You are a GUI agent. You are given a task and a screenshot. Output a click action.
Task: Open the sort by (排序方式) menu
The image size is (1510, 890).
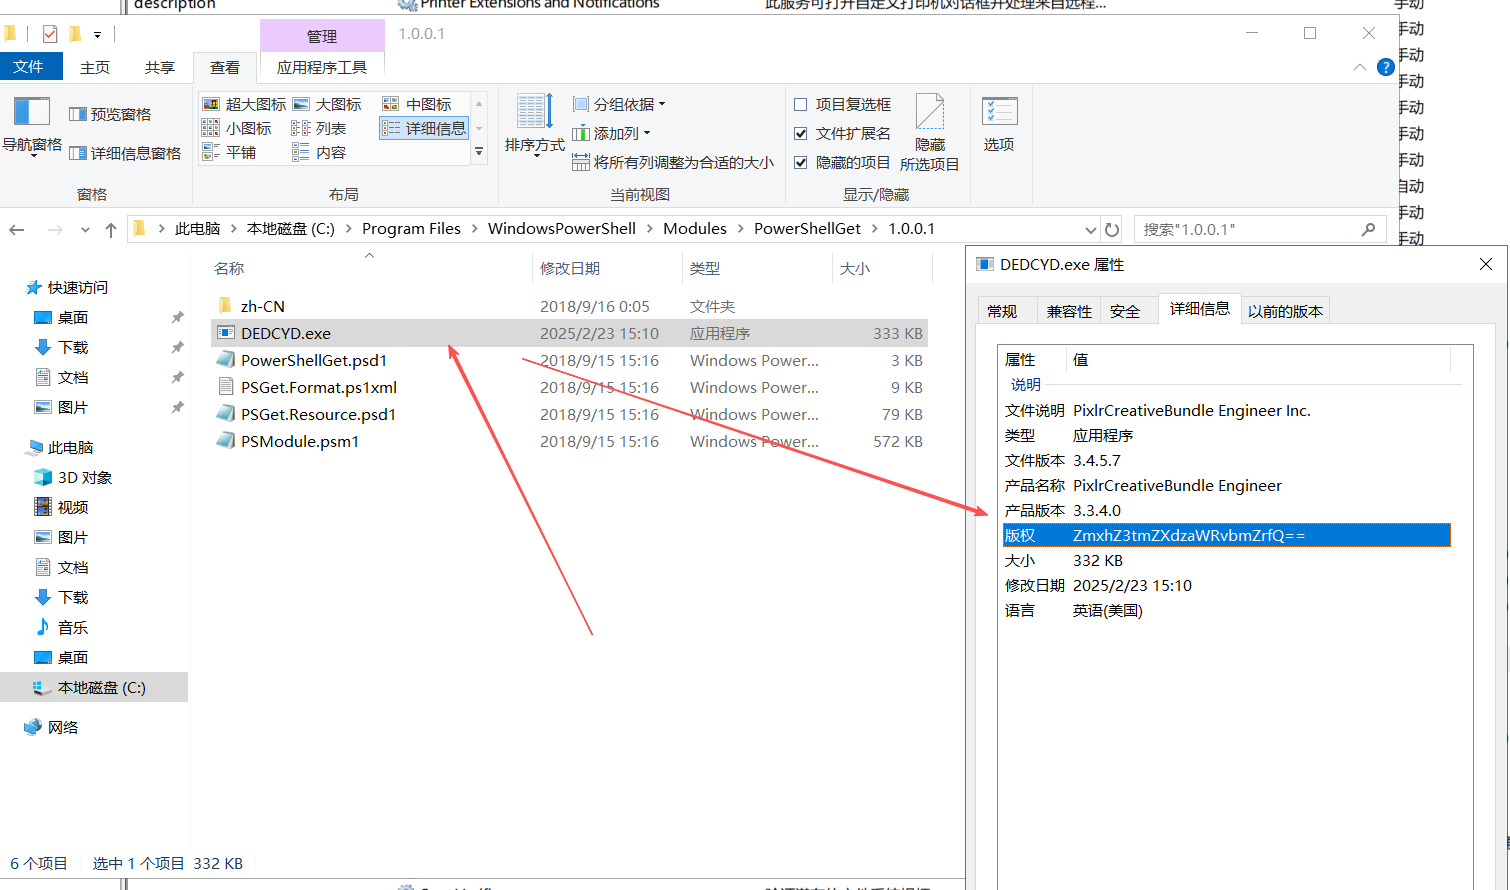pyautogui.click(x=535, y=125)
